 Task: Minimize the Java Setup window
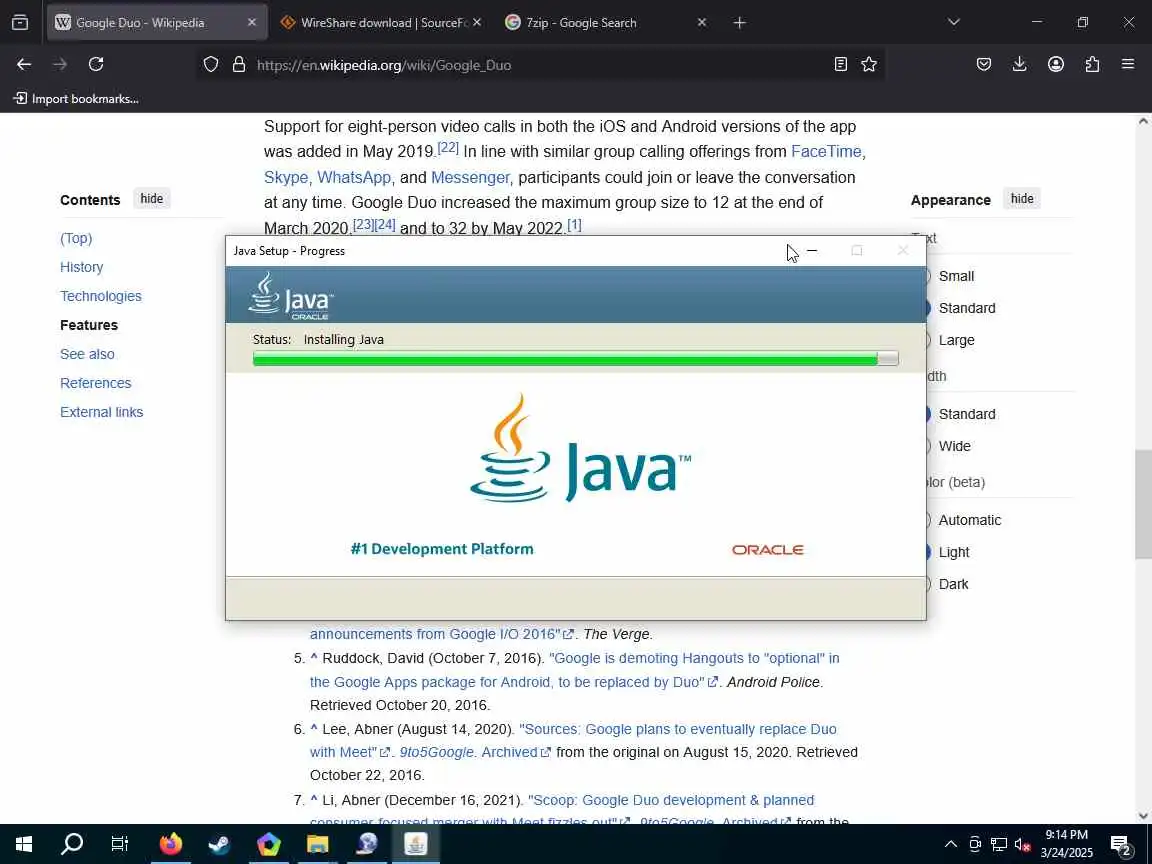[x=812, y=251]
